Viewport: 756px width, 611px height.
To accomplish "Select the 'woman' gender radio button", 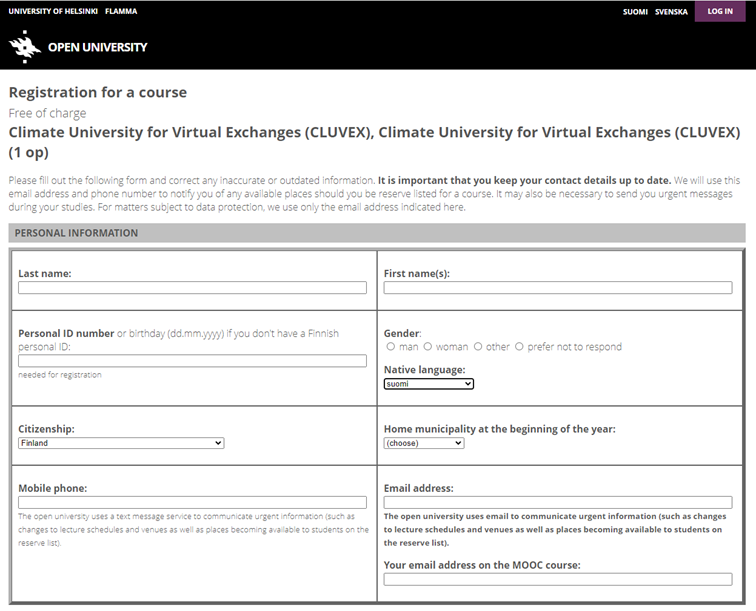I will [428, 347].
